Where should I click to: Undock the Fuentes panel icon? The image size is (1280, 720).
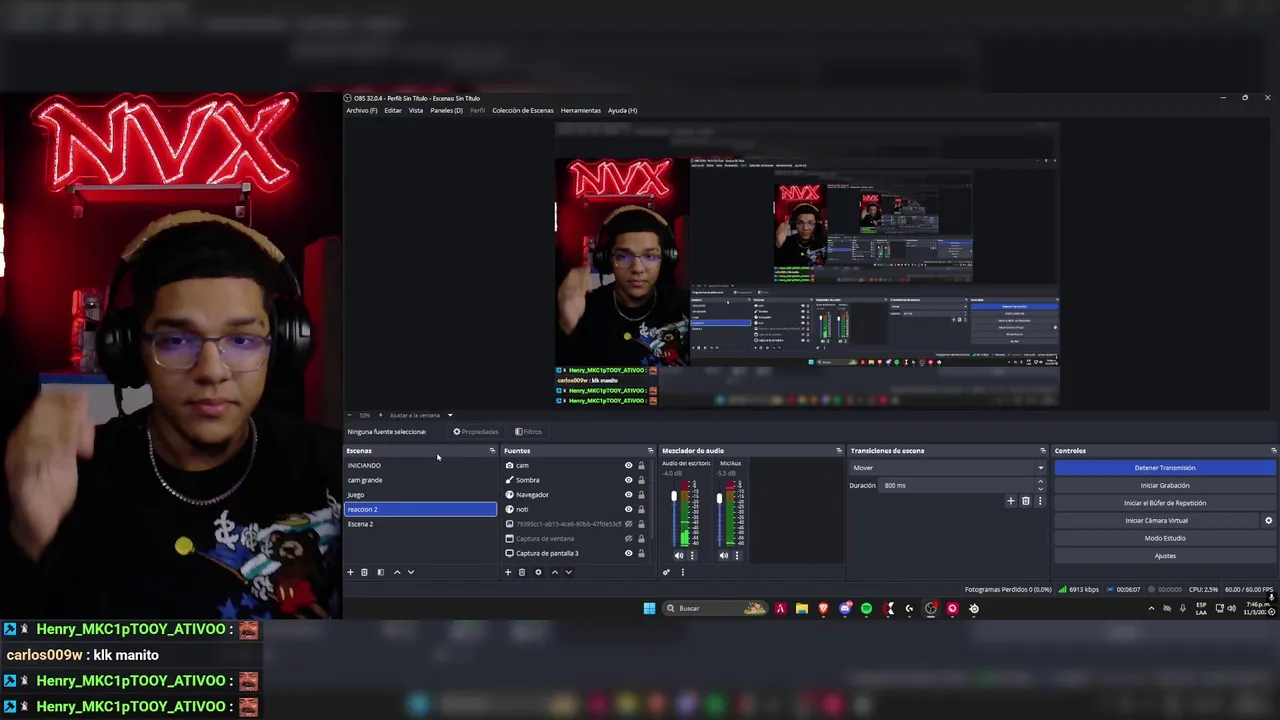[650, 451]
